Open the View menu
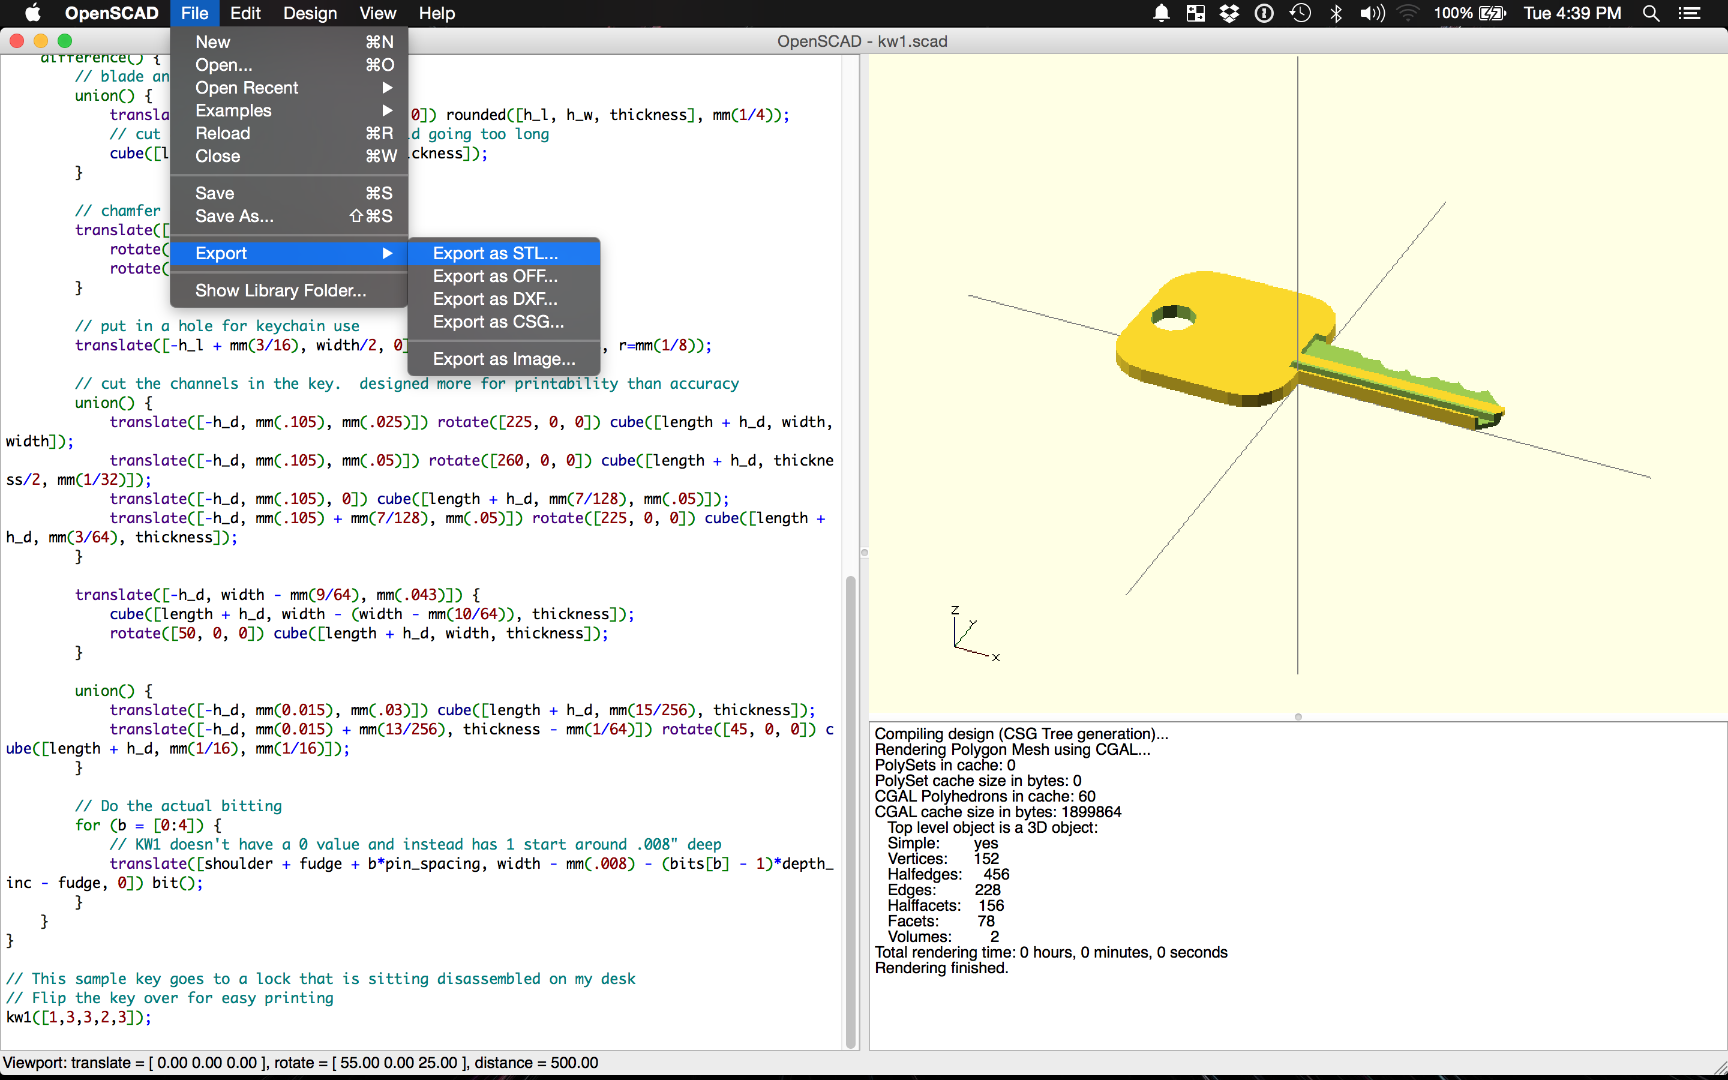This screenshot has width=1728, height=1080. click(x=377, y=13)
